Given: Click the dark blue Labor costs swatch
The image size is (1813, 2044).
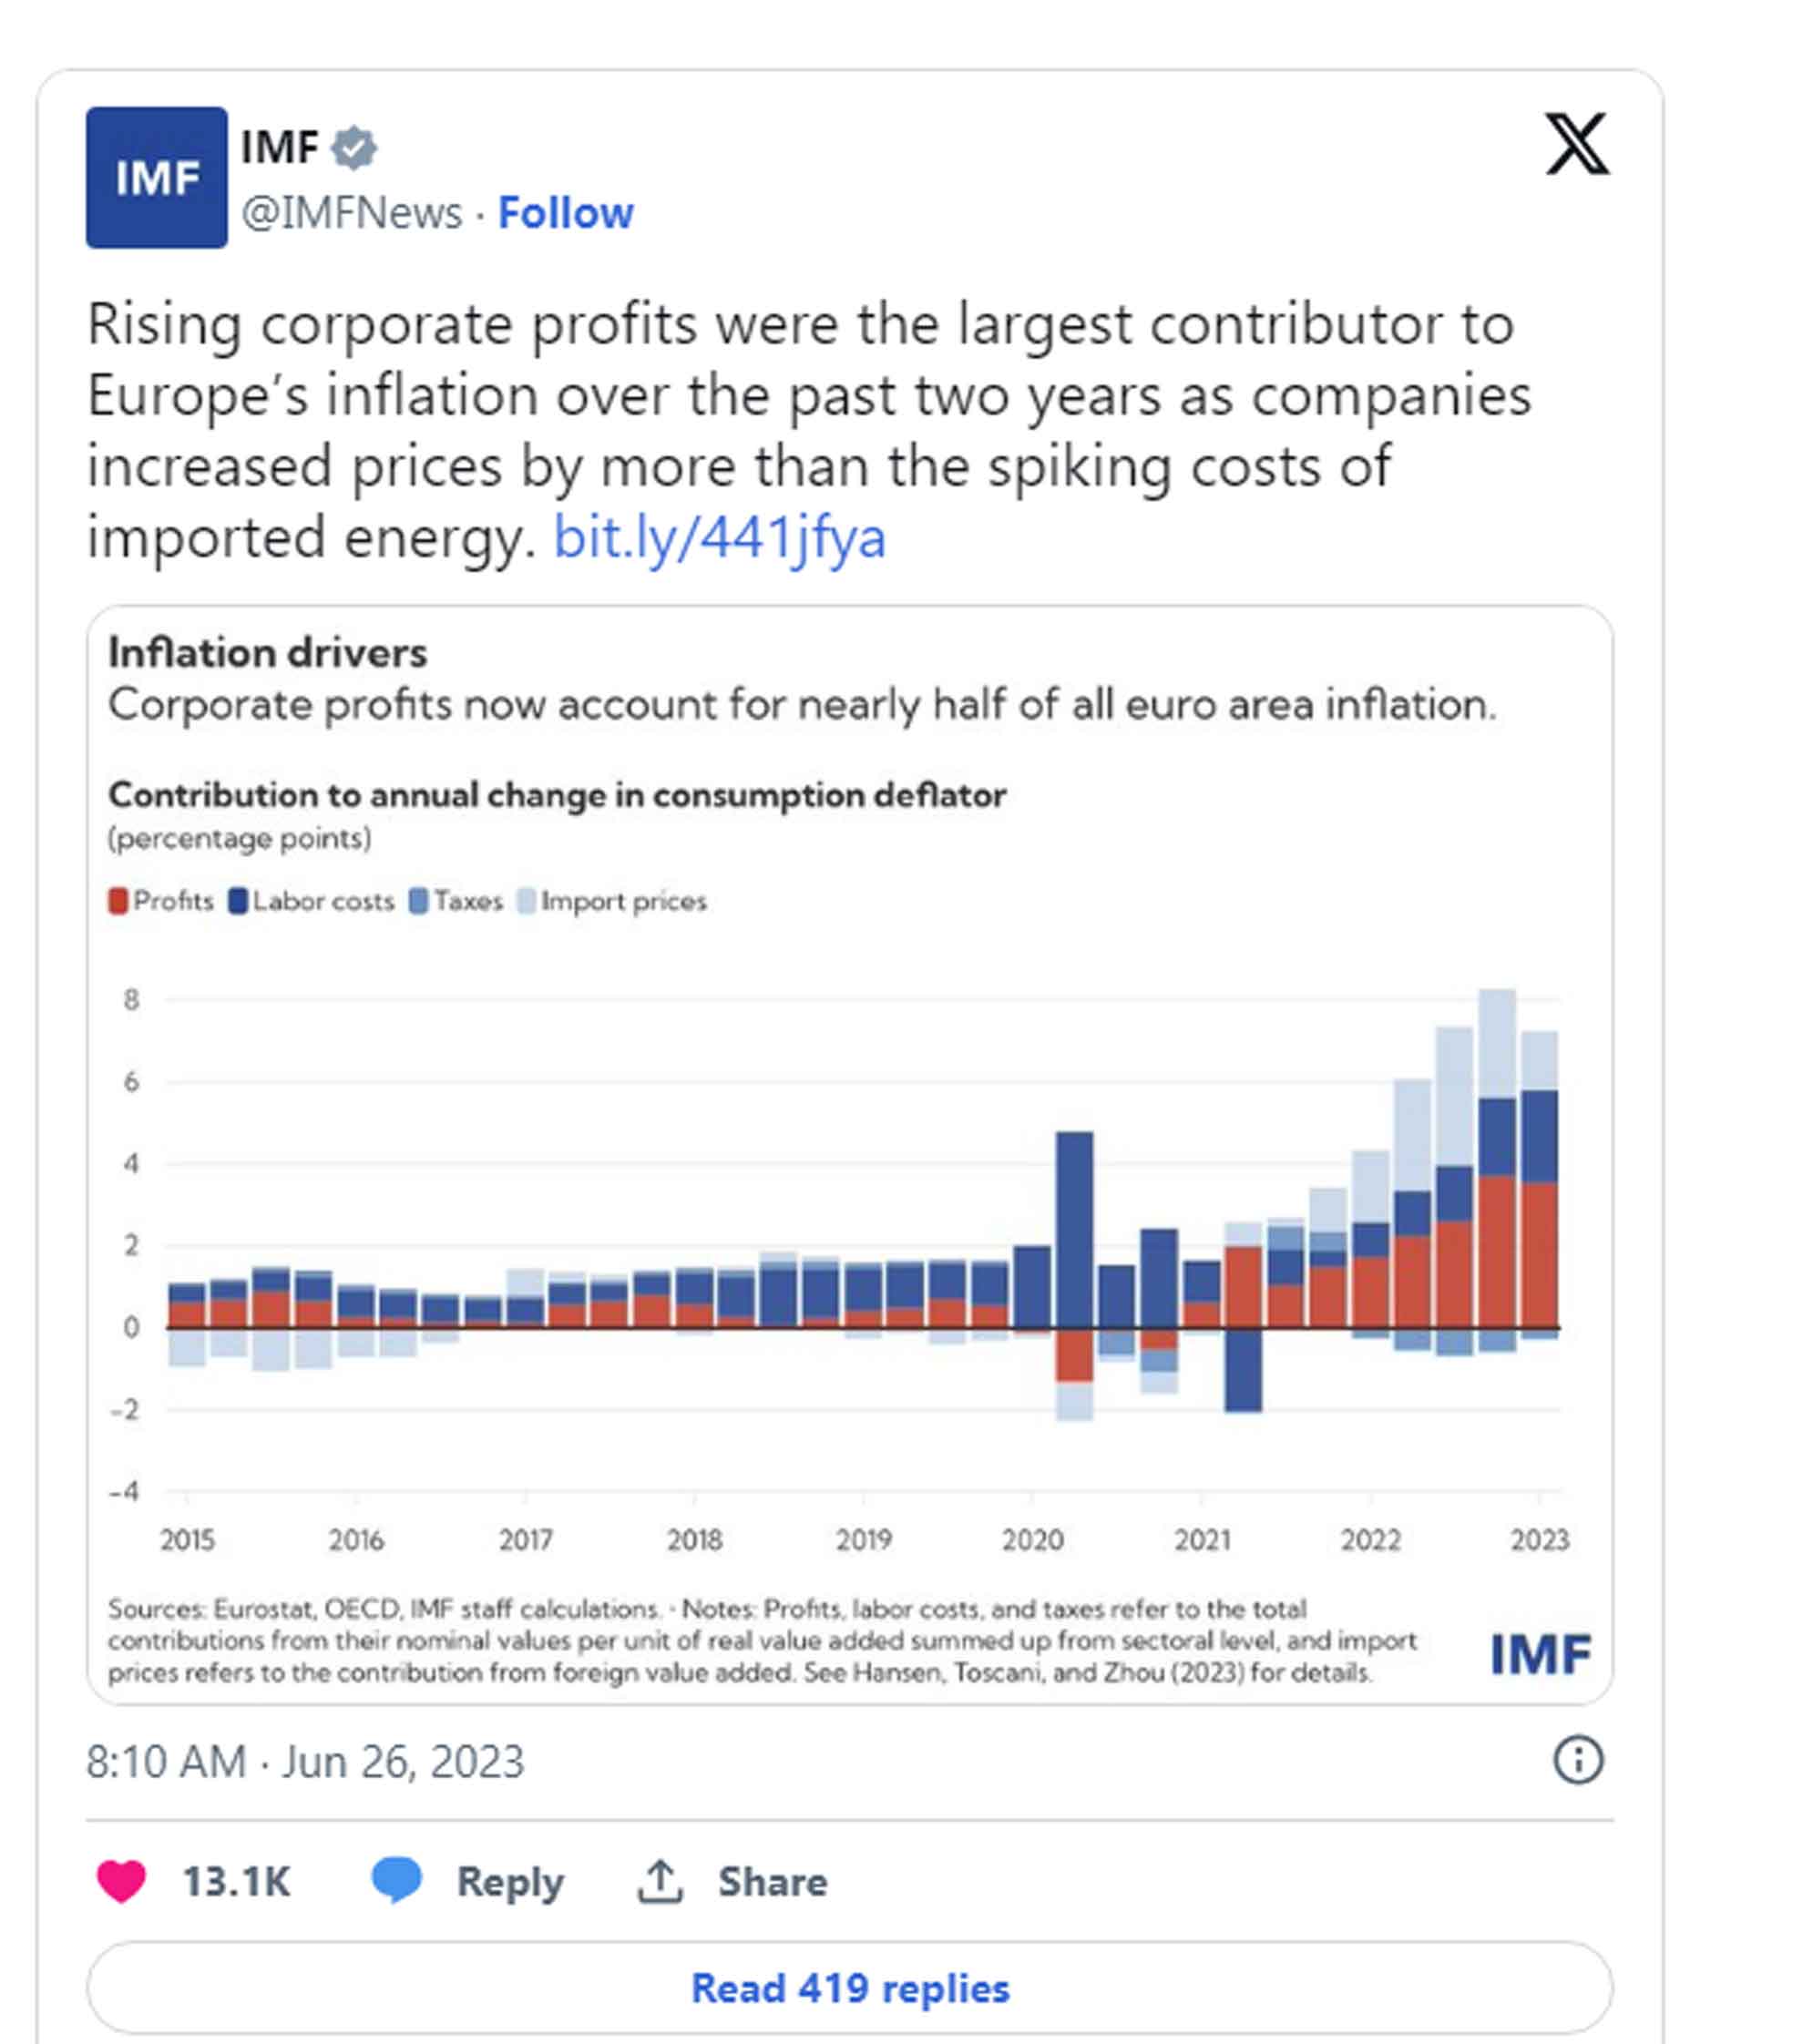Looking at the screenshot, I should [238, 901].
